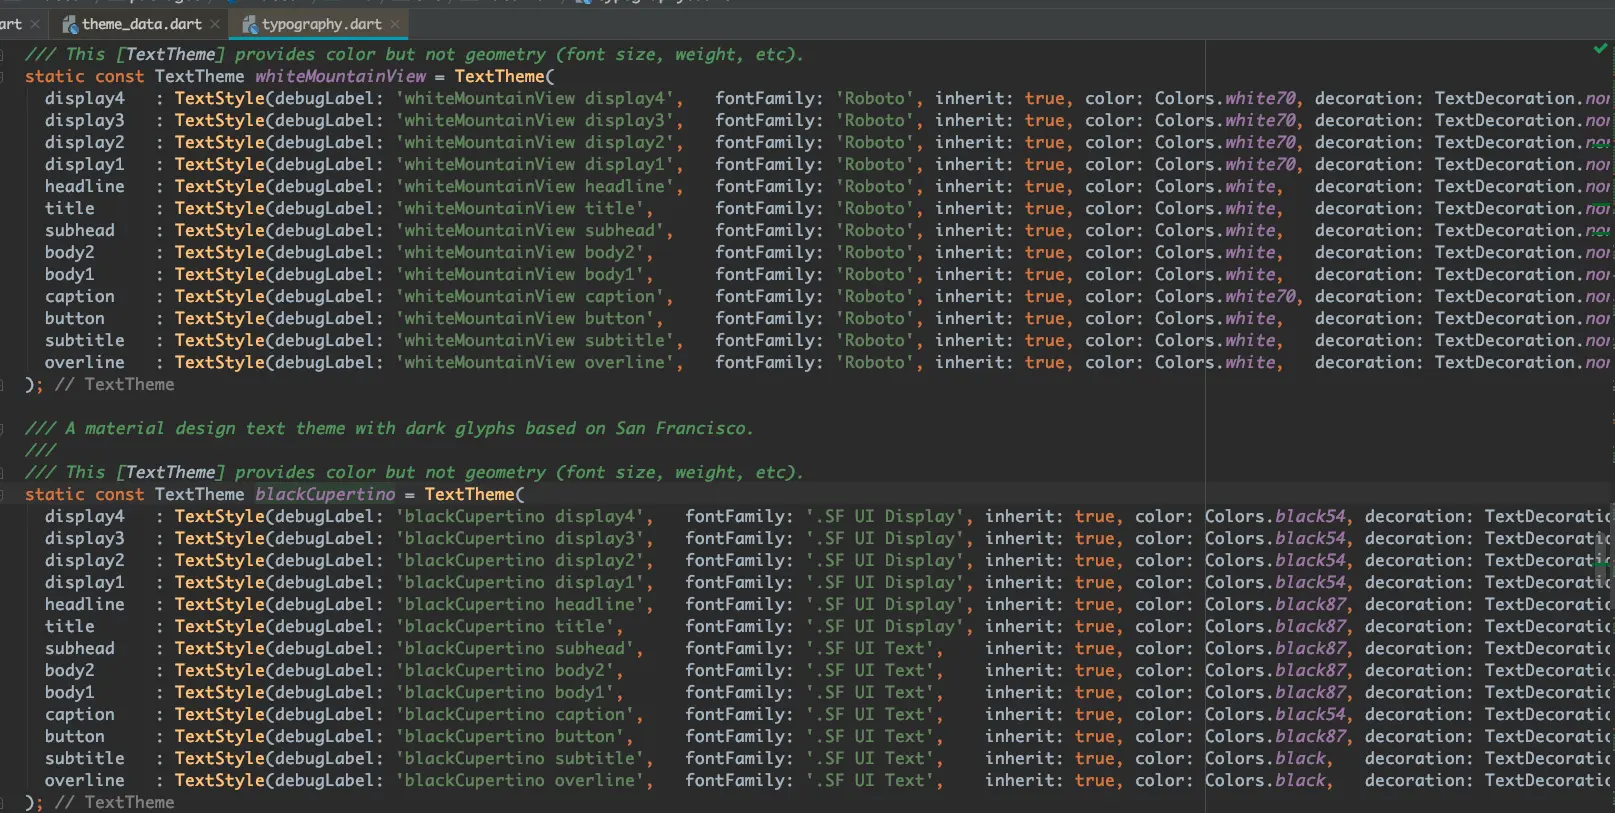1615x813 pixels.
Task: Click 'true' on the blackCupertino title line
Action: (x=1095, y=627)
